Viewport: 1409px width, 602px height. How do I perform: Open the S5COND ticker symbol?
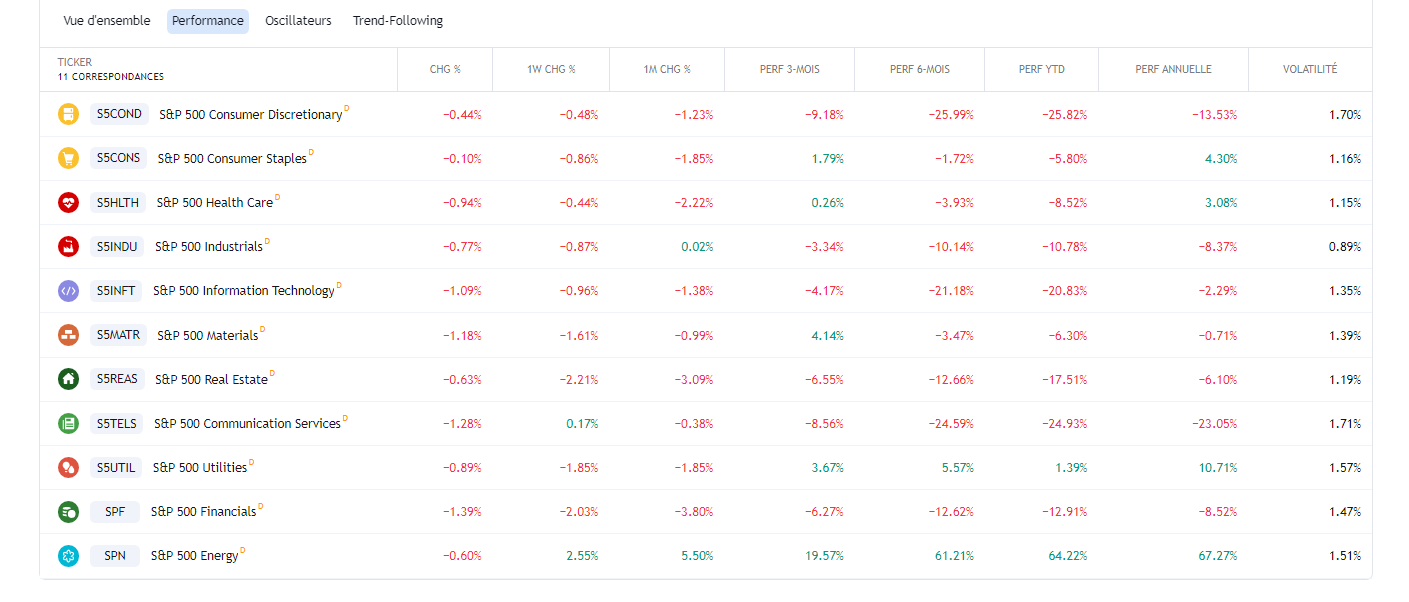coord(119,114)
